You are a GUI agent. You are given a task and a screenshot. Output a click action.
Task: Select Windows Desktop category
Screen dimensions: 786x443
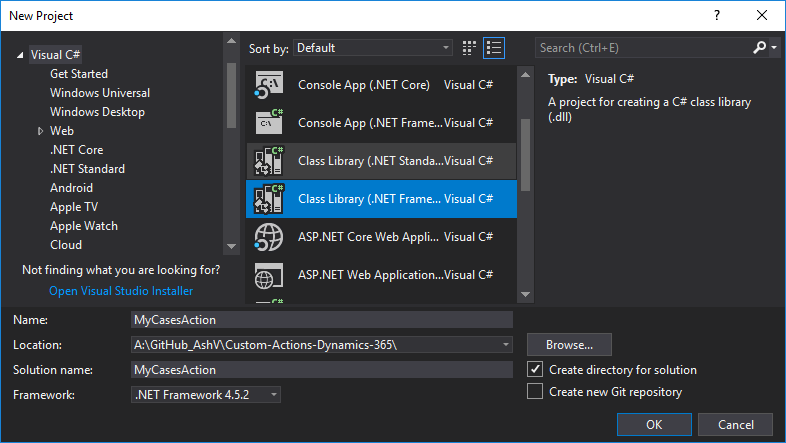click(97, 112)
